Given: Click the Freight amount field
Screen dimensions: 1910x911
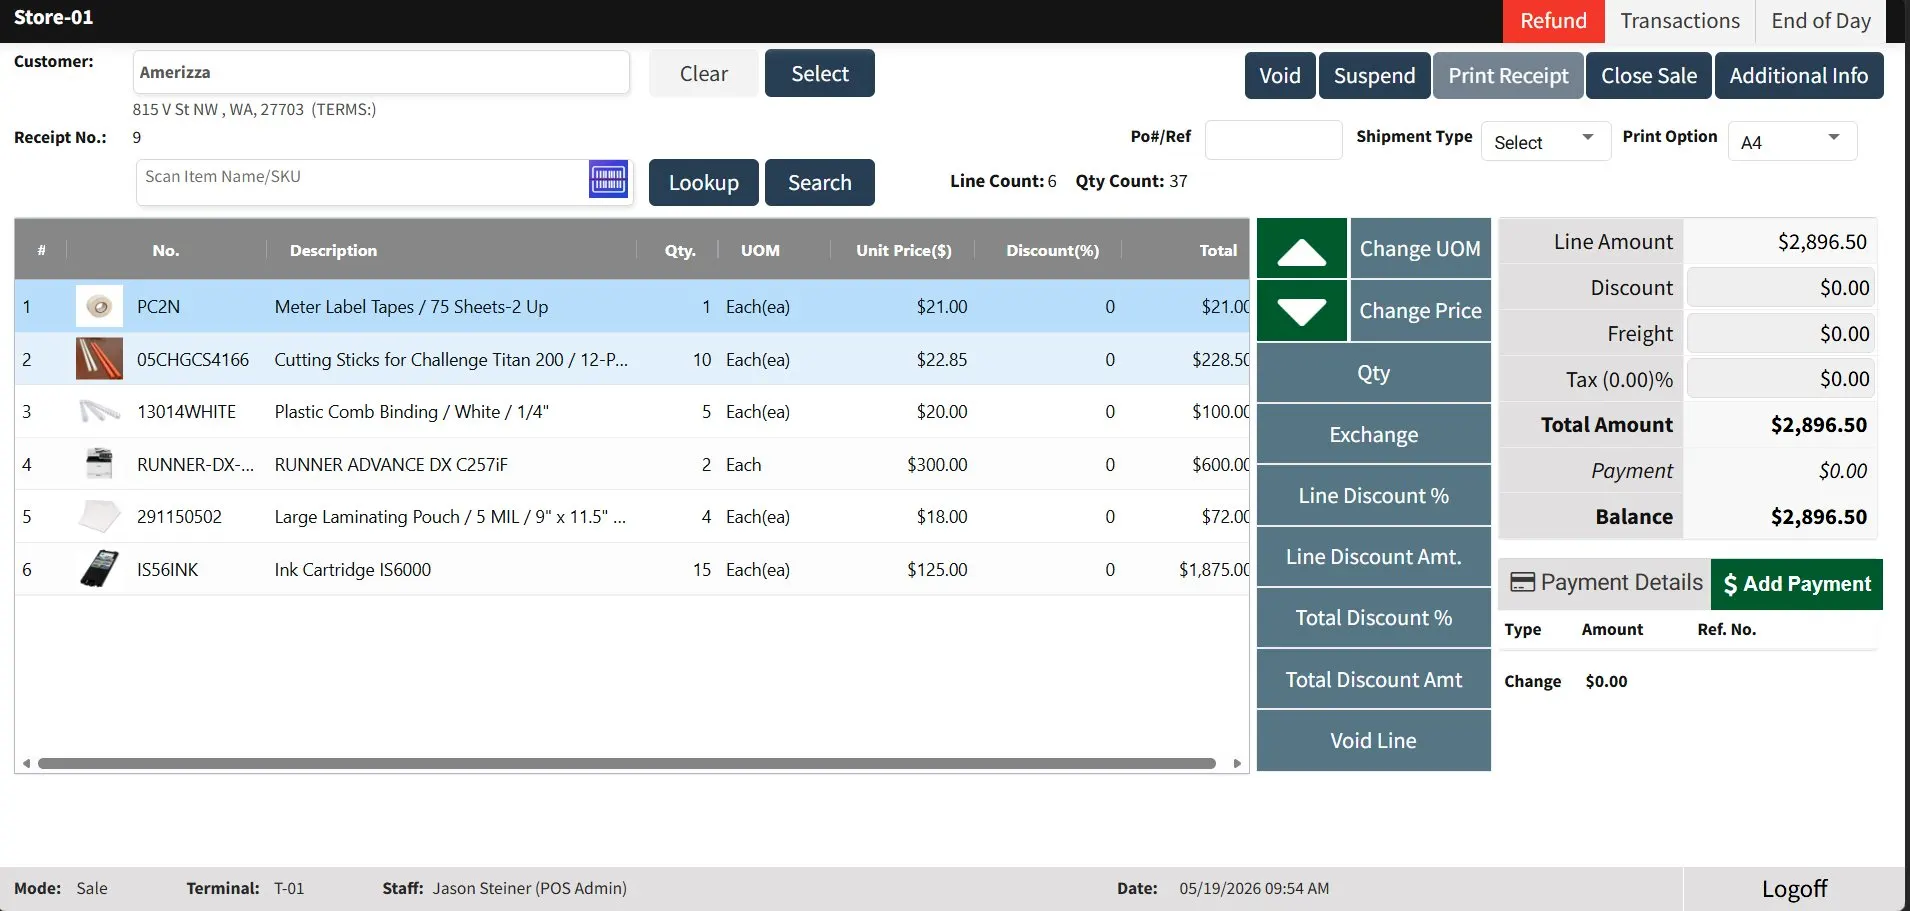Looking at the screenshot, I should [1780, 334].
